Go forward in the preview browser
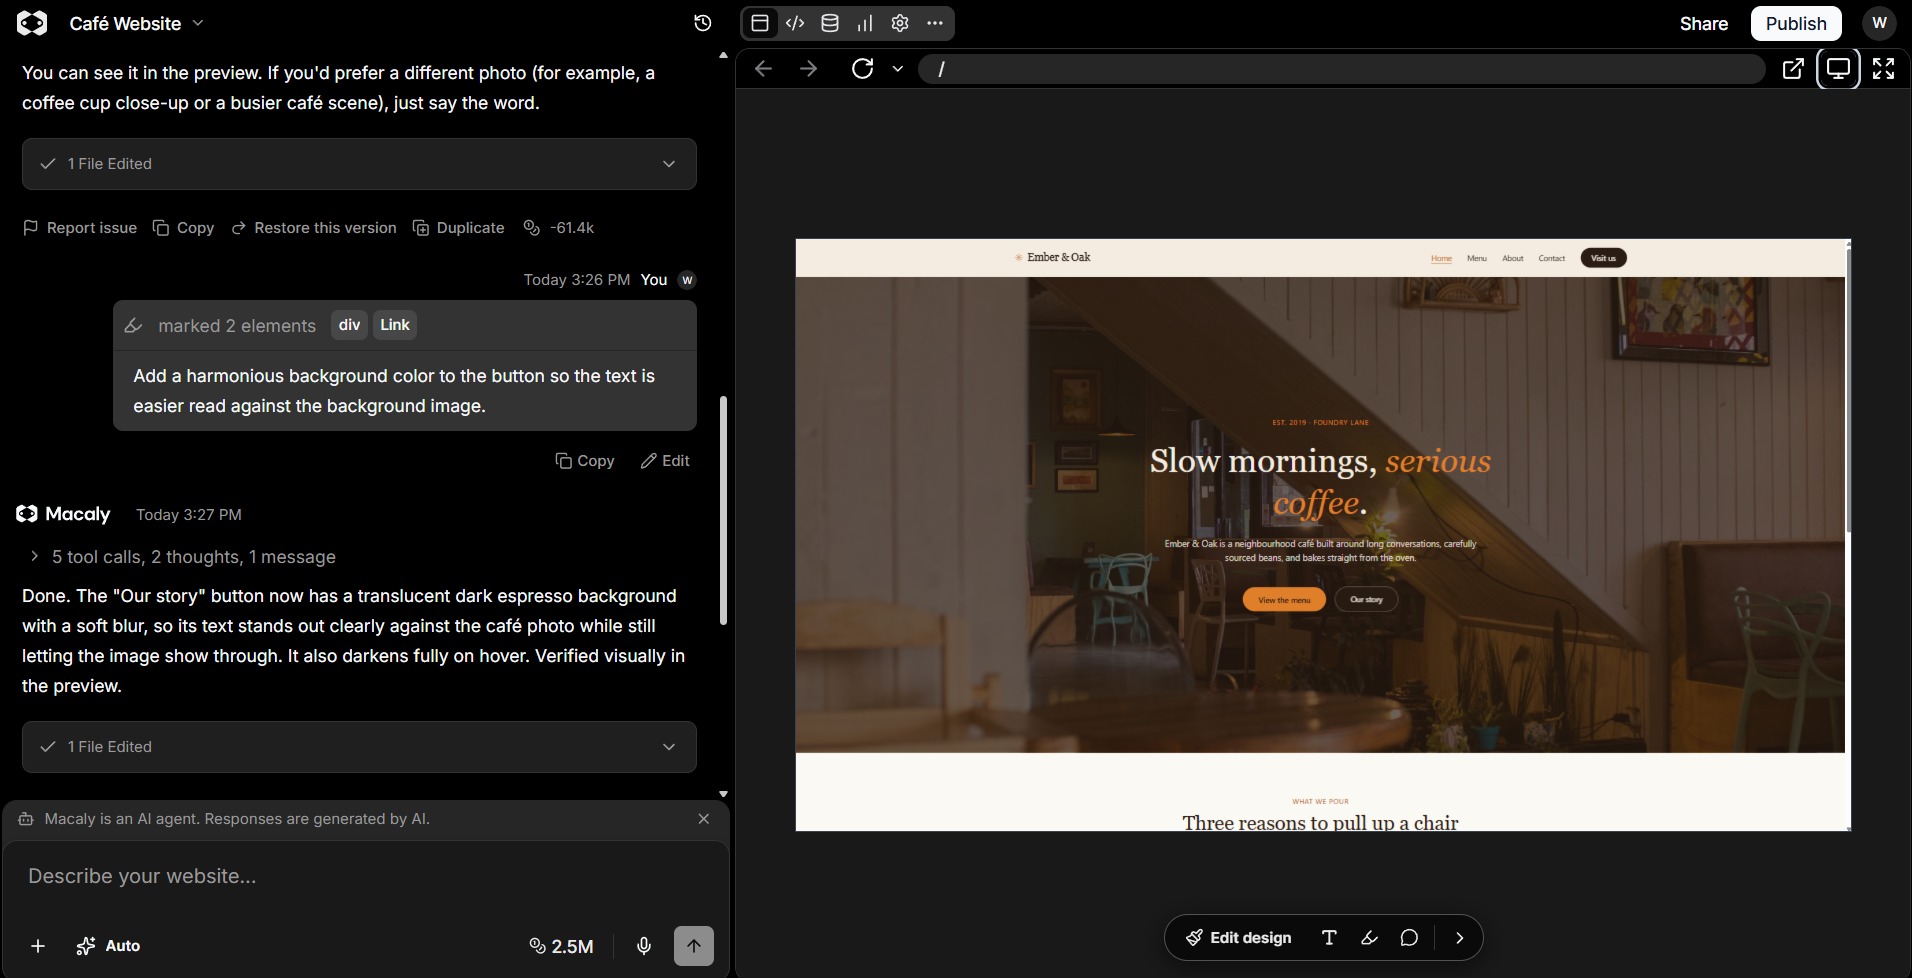Screen dimensions: 1912x978 pos(809,68)
